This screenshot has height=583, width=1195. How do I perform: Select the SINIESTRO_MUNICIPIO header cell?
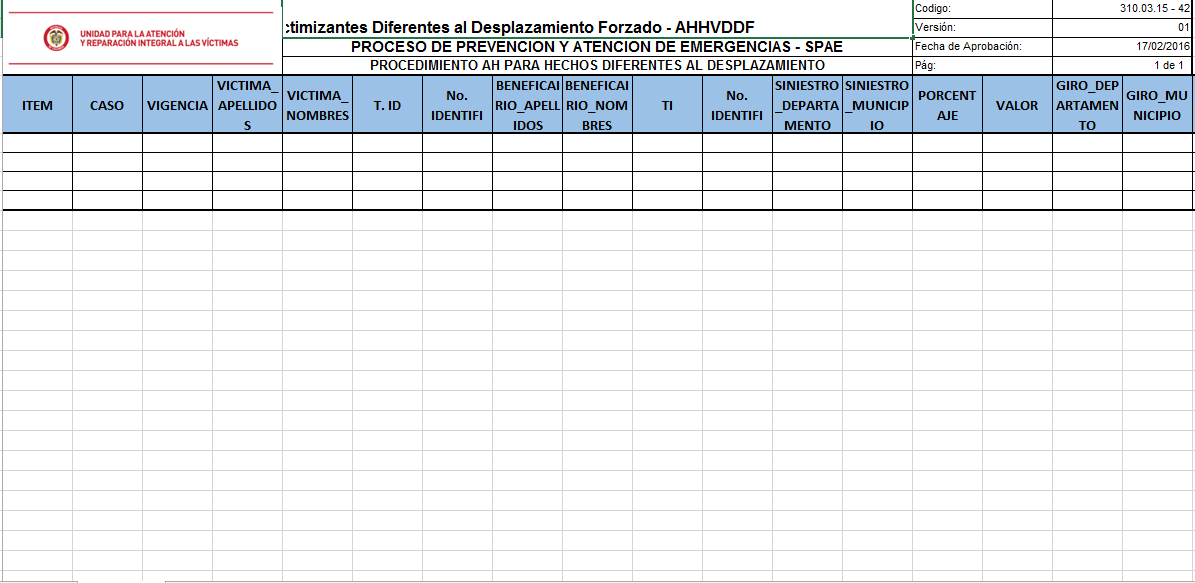[x=877, y=105]
